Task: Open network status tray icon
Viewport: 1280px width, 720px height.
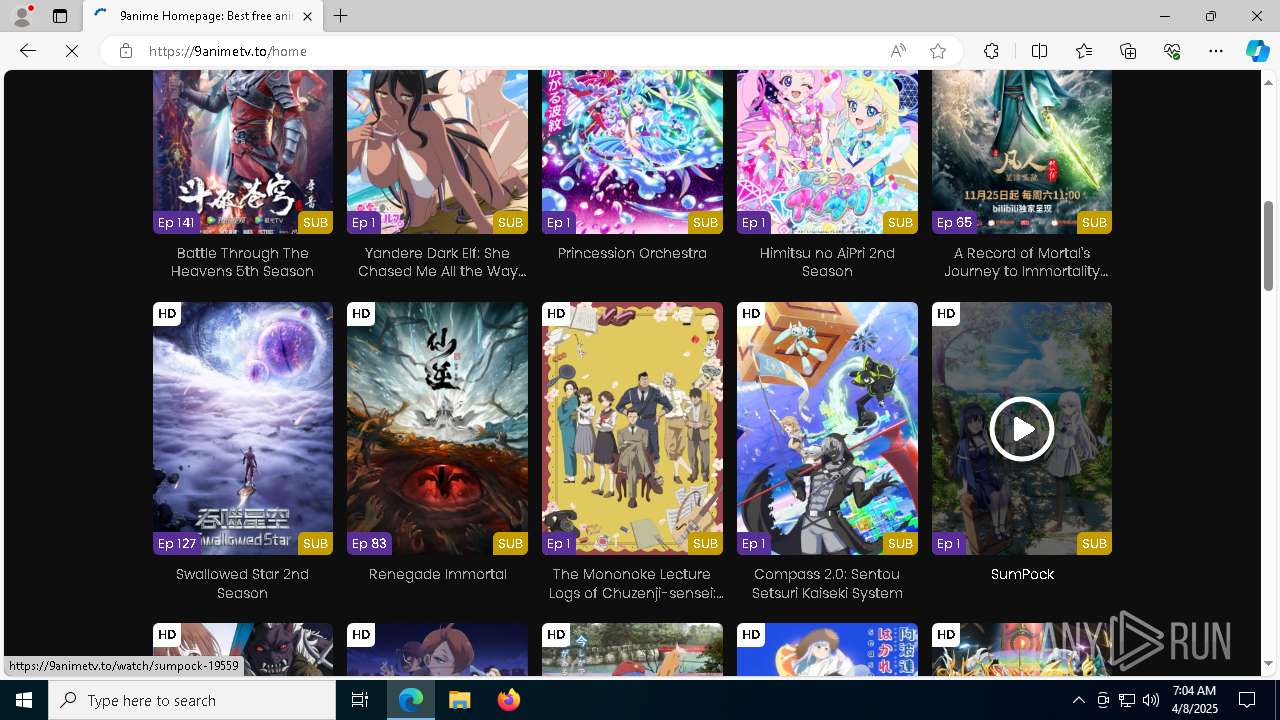Action: [1127, 700]
